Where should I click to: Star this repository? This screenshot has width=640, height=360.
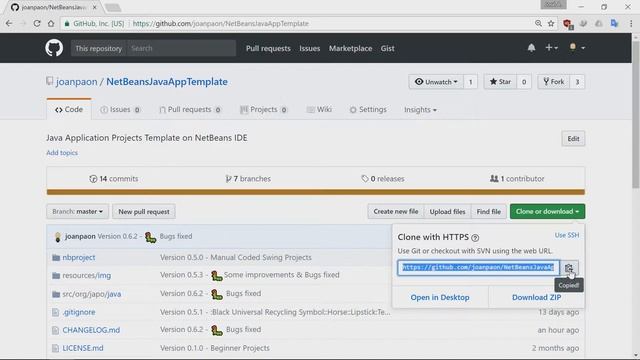[x=500, y=82]
